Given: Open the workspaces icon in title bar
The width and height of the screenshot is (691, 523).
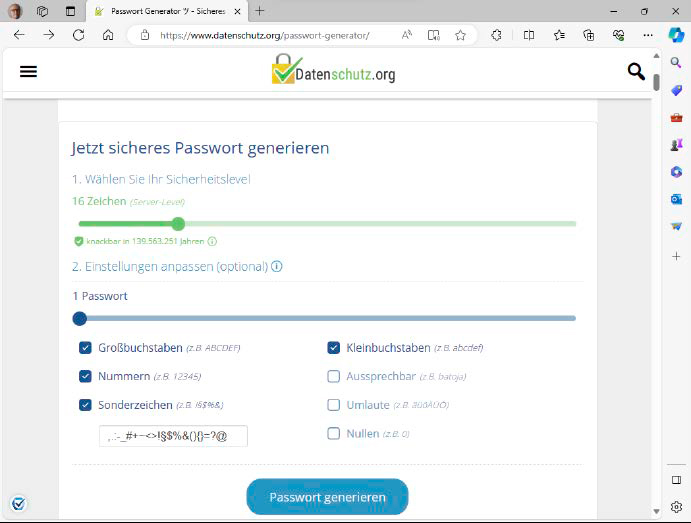Looking at the screenshot, I should coord(42,11).
